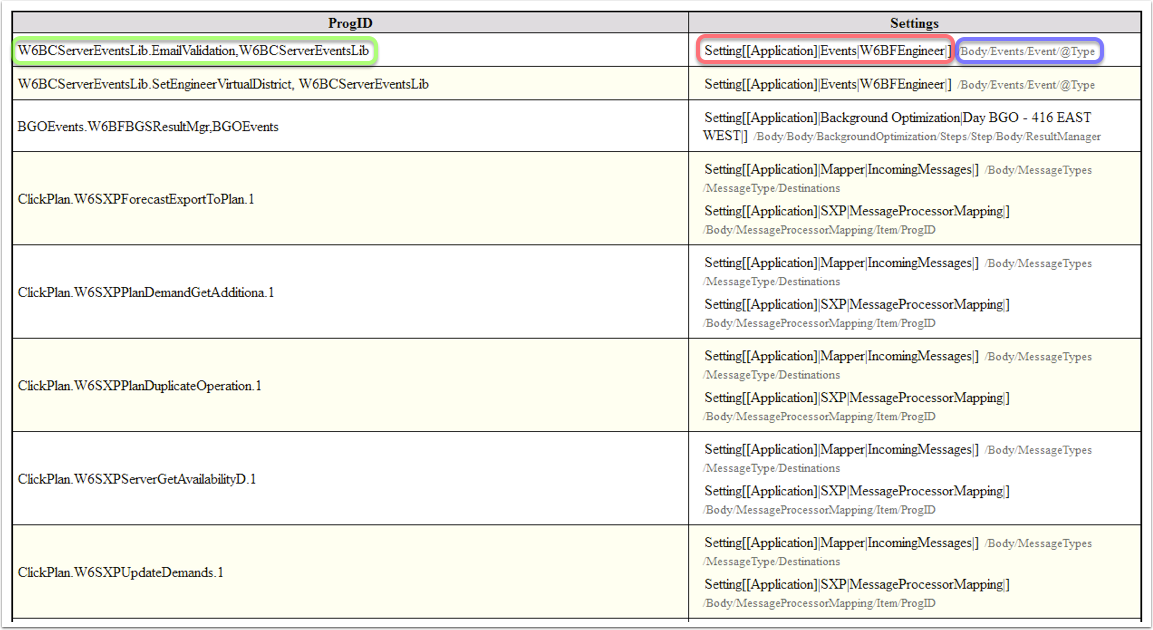This screenshot has height=630, width=1153.
Task: Click the /Body/Events/Event/@Type path in EmailValidation row
Action: 1027,51
